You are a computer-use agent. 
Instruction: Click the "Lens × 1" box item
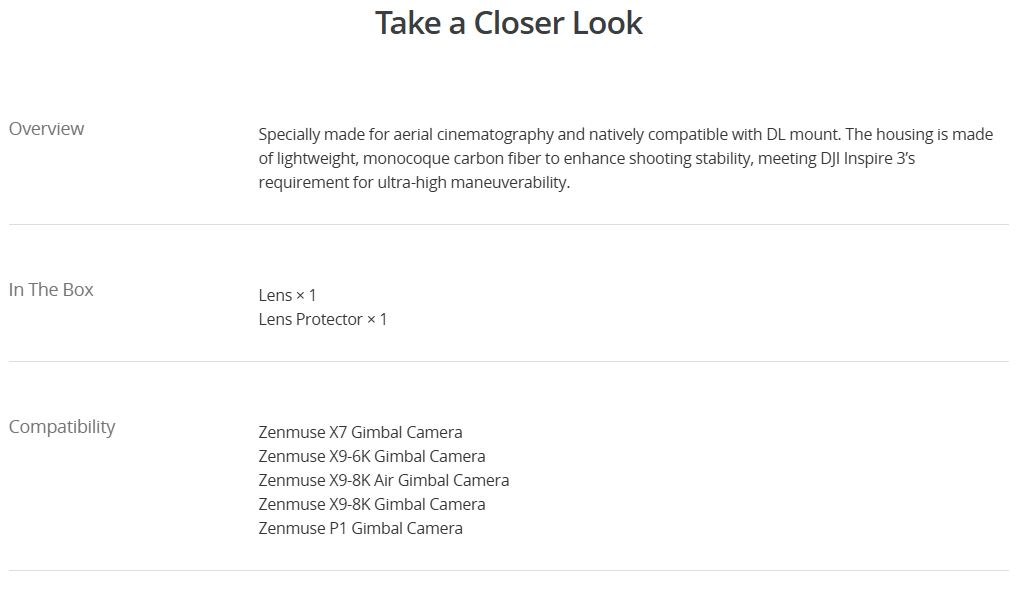[287, 295]
